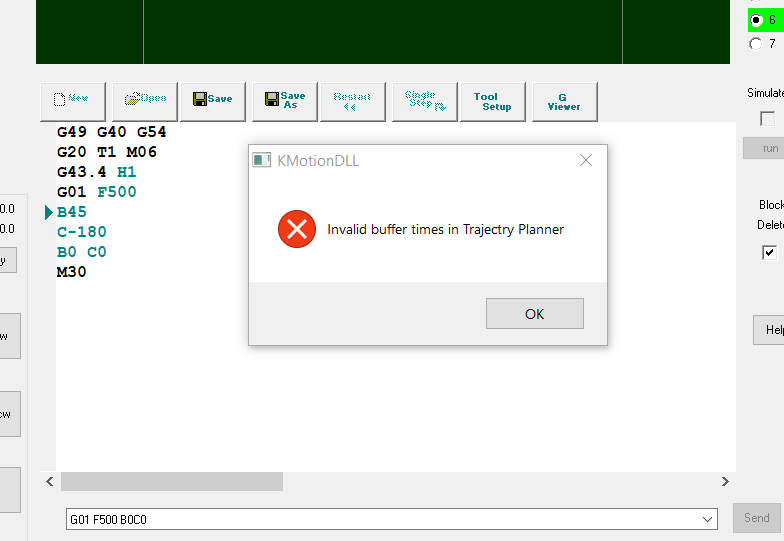The height and width of the screenshot is (541, 784).
Task: Open a G-code file with Open button
Action: [145, 100]
